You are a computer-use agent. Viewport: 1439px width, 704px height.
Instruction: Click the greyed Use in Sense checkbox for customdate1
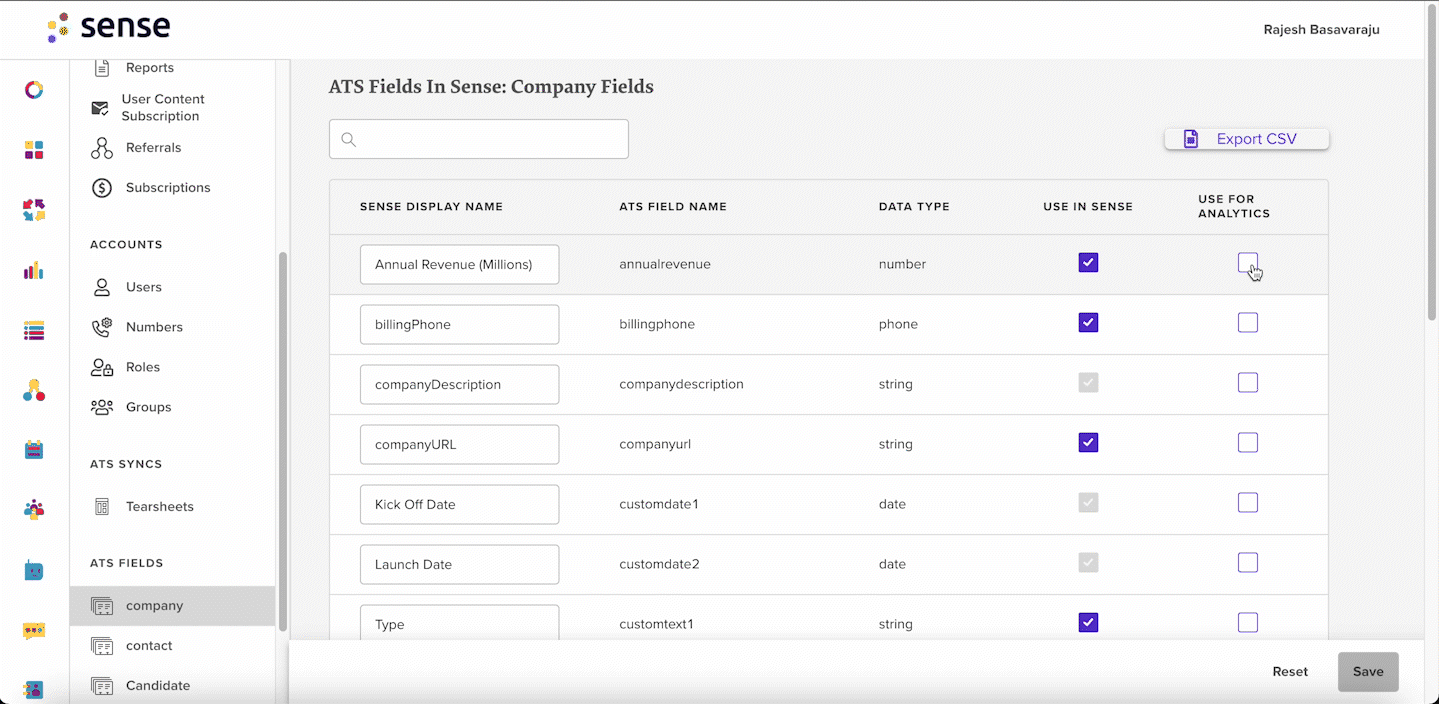pos(1088,503)
